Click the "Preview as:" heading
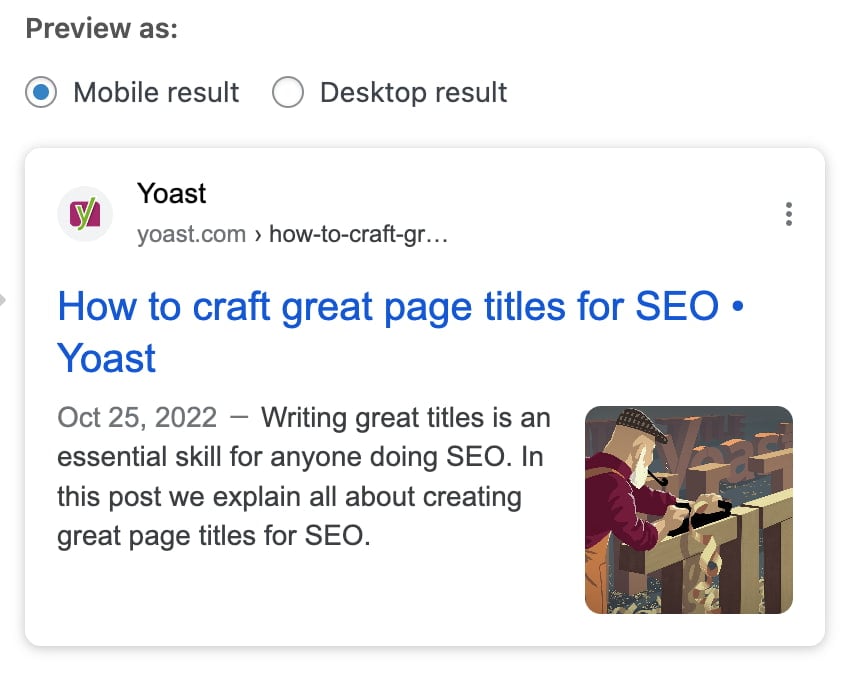 [101, 29]
